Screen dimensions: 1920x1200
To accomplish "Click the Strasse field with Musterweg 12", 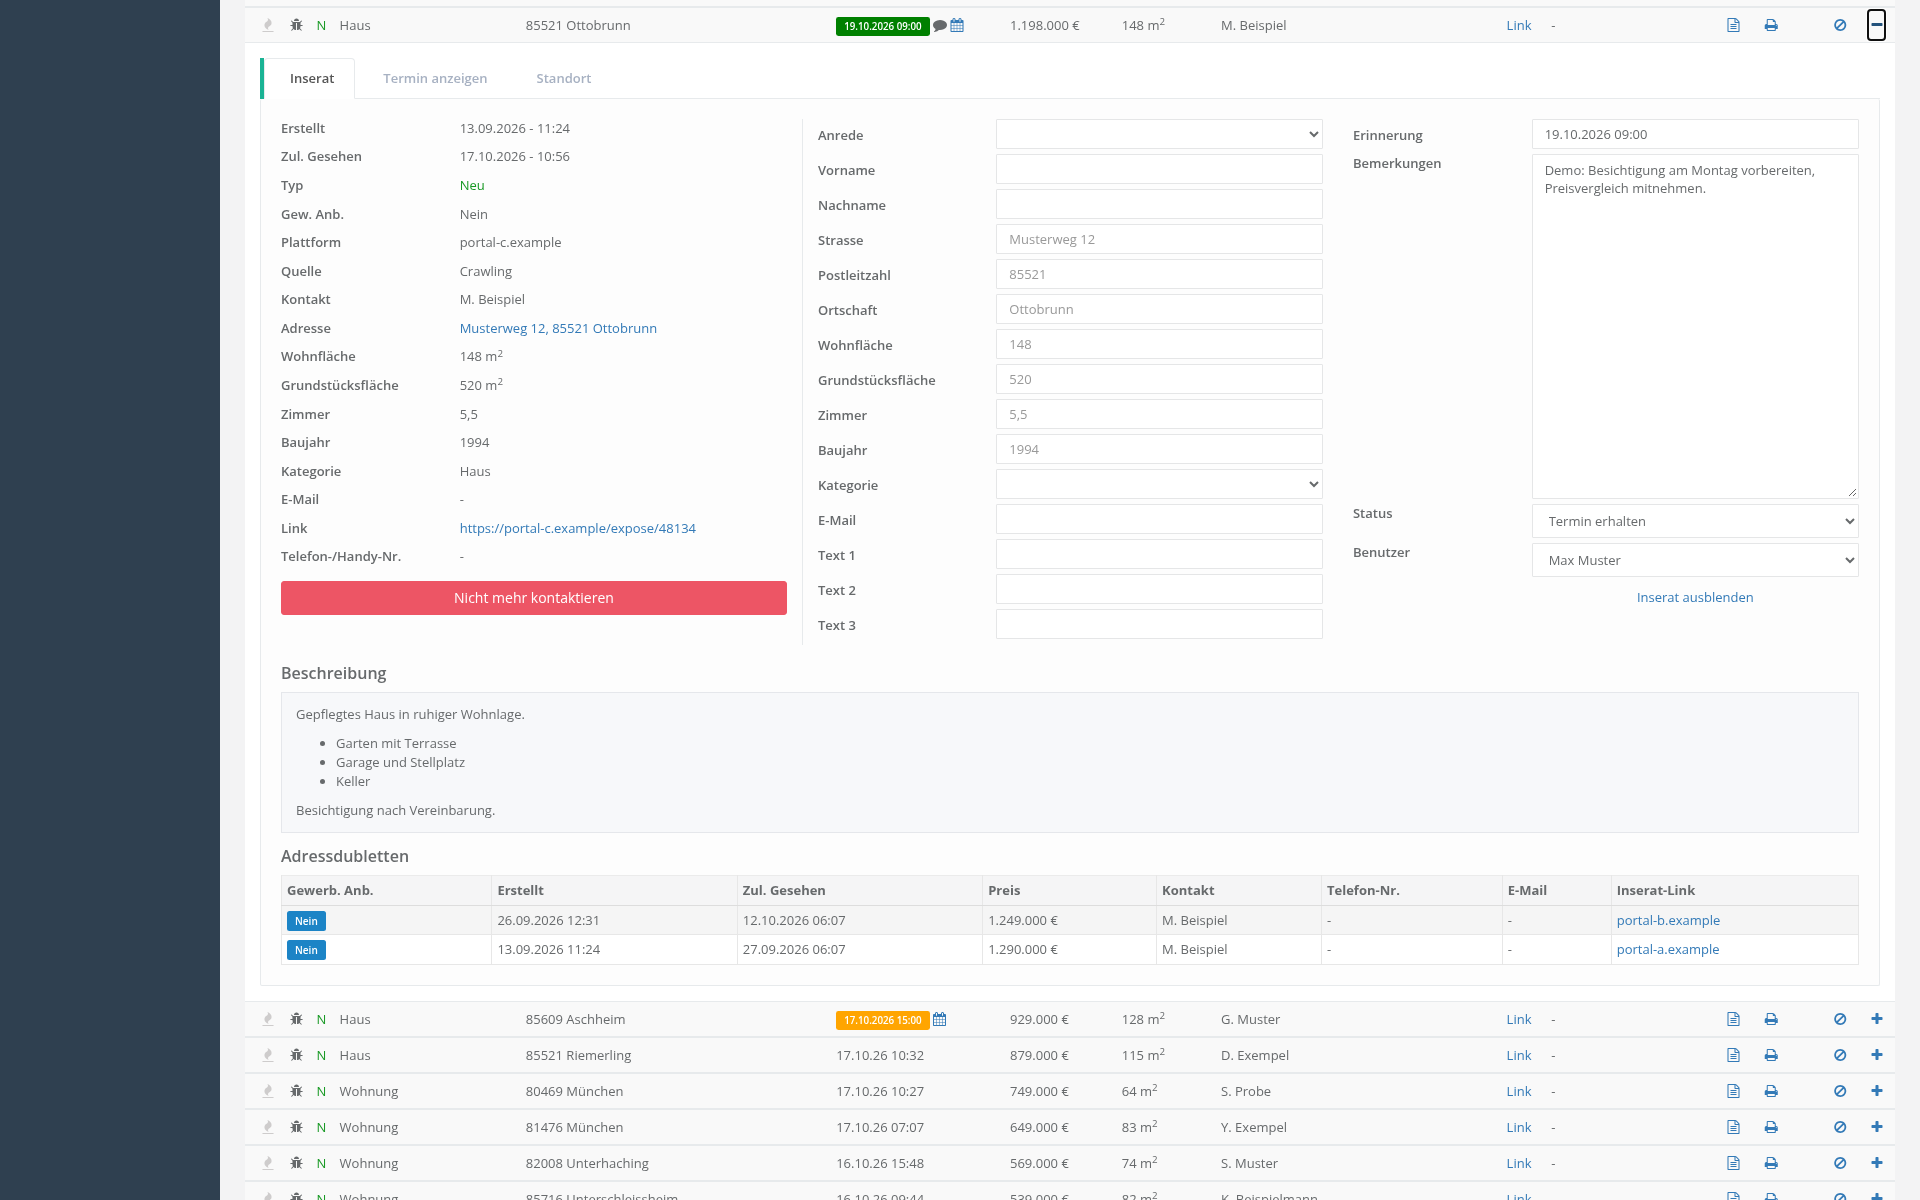I will [x=1159, y=239].
